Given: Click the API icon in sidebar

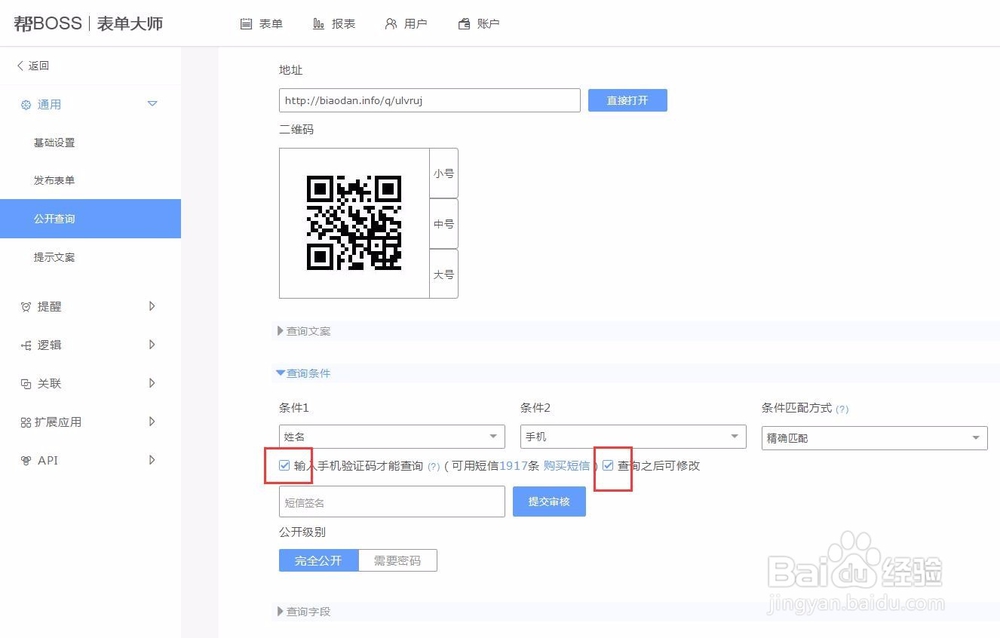Looking at the screenshot, I should click(26, 461).
